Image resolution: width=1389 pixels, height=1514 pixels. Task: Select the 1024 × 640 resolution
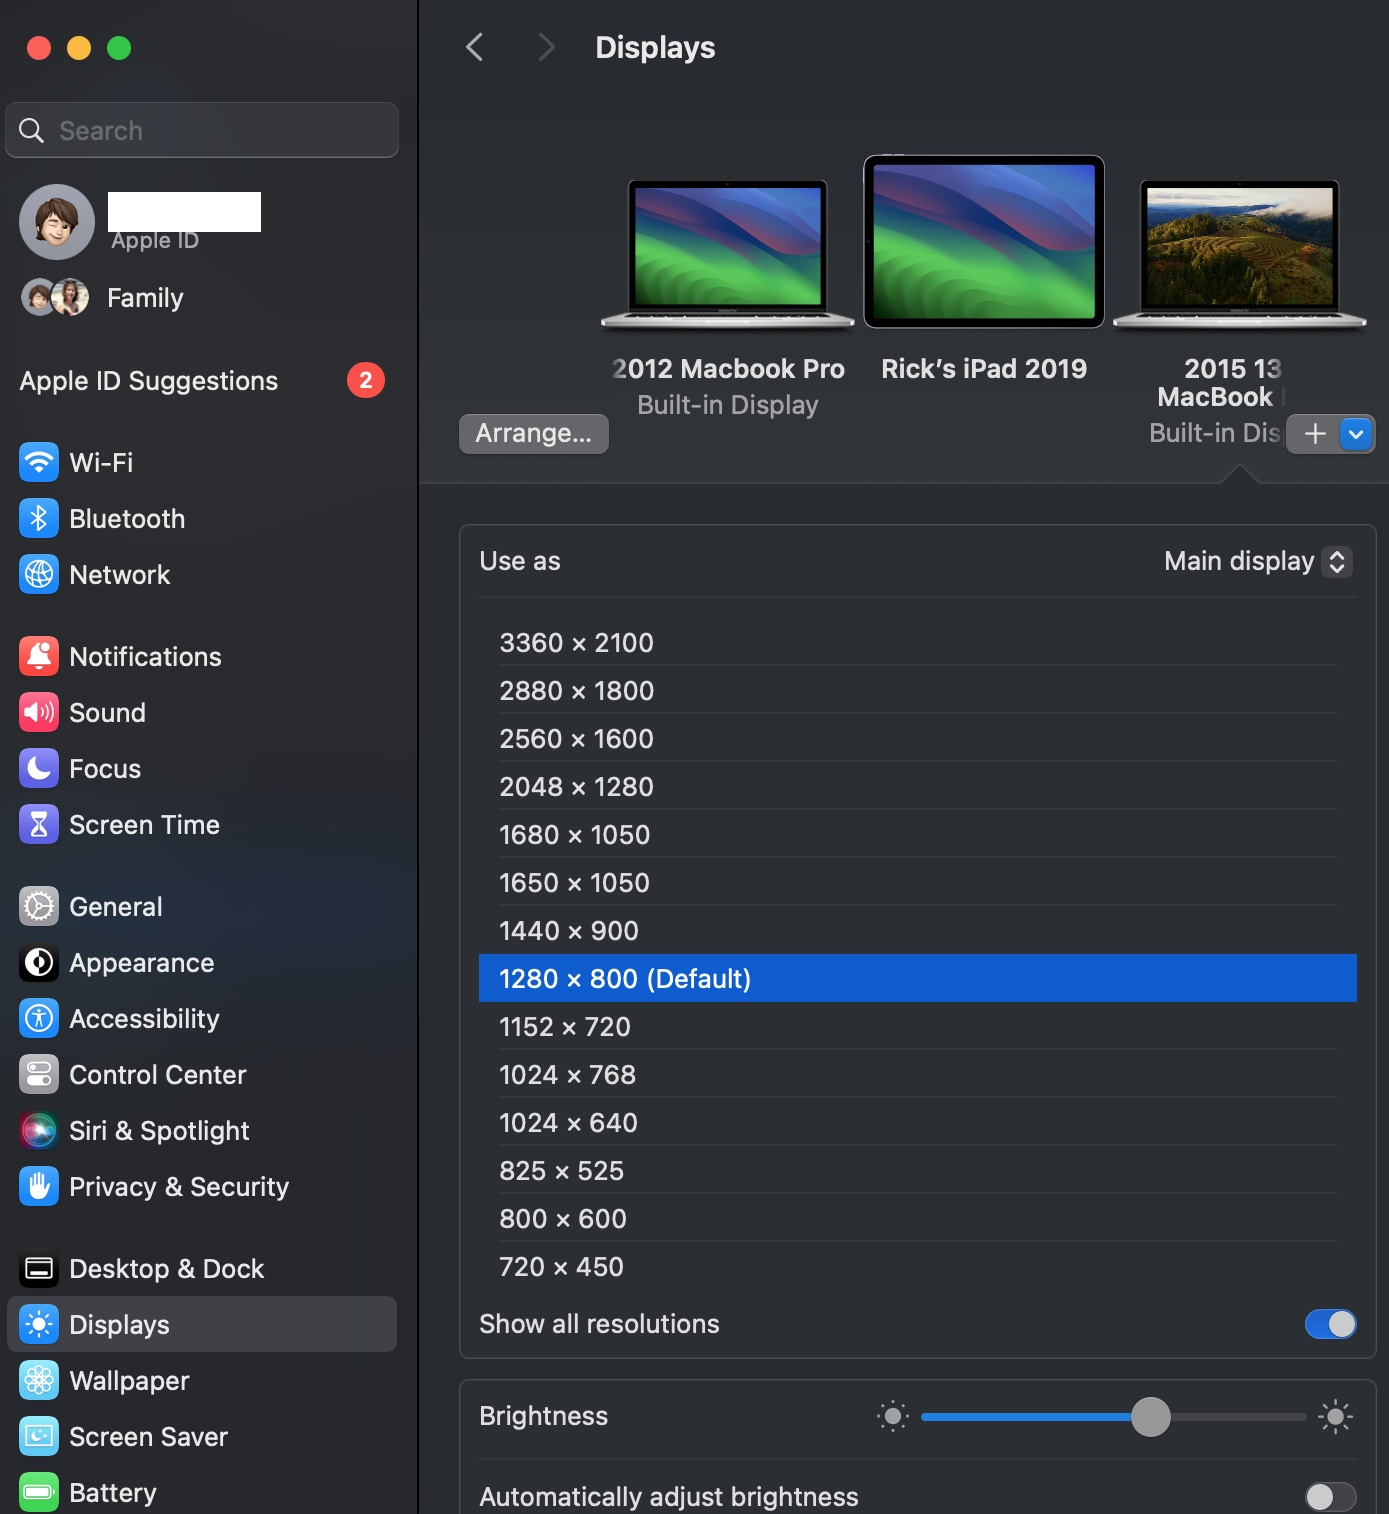pyautogui.click(x=918, y=1122)
